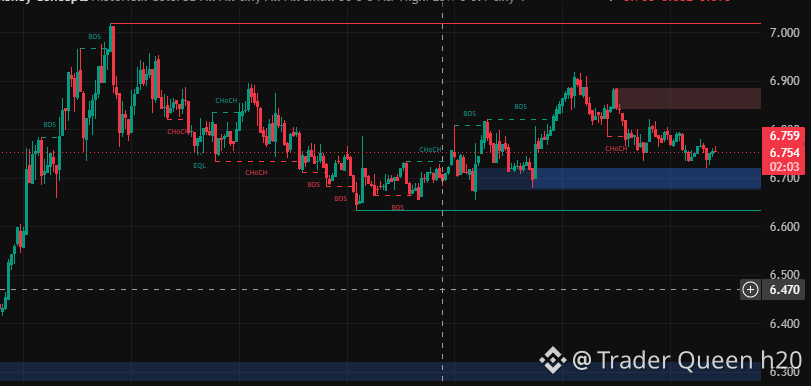
Task: Select the 6.470 crosshair price label
Action: point(784,289)
